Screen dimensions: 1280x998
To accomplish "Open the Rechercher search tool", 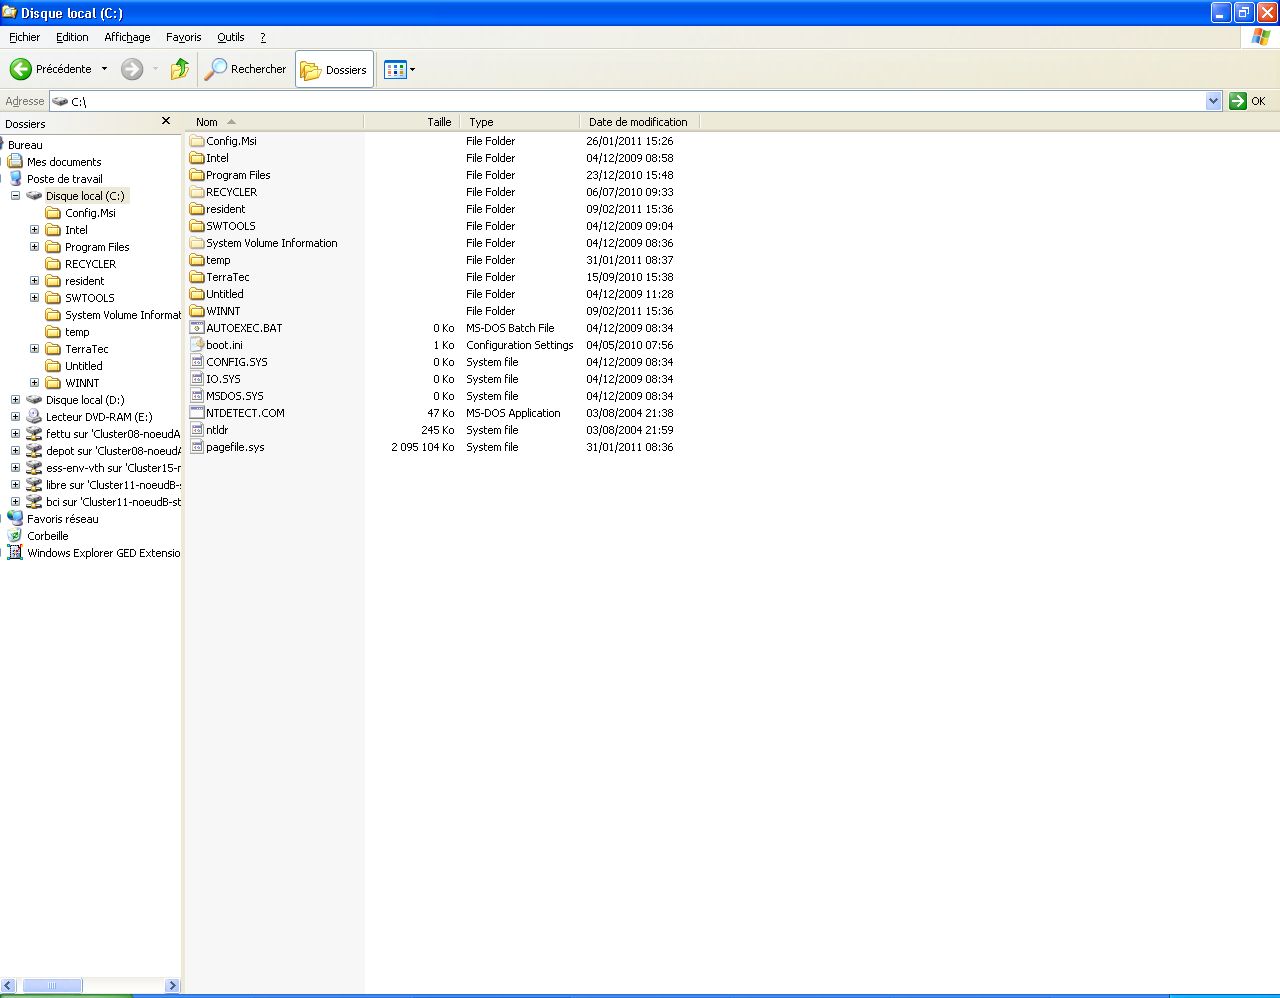I will point(246,69).
